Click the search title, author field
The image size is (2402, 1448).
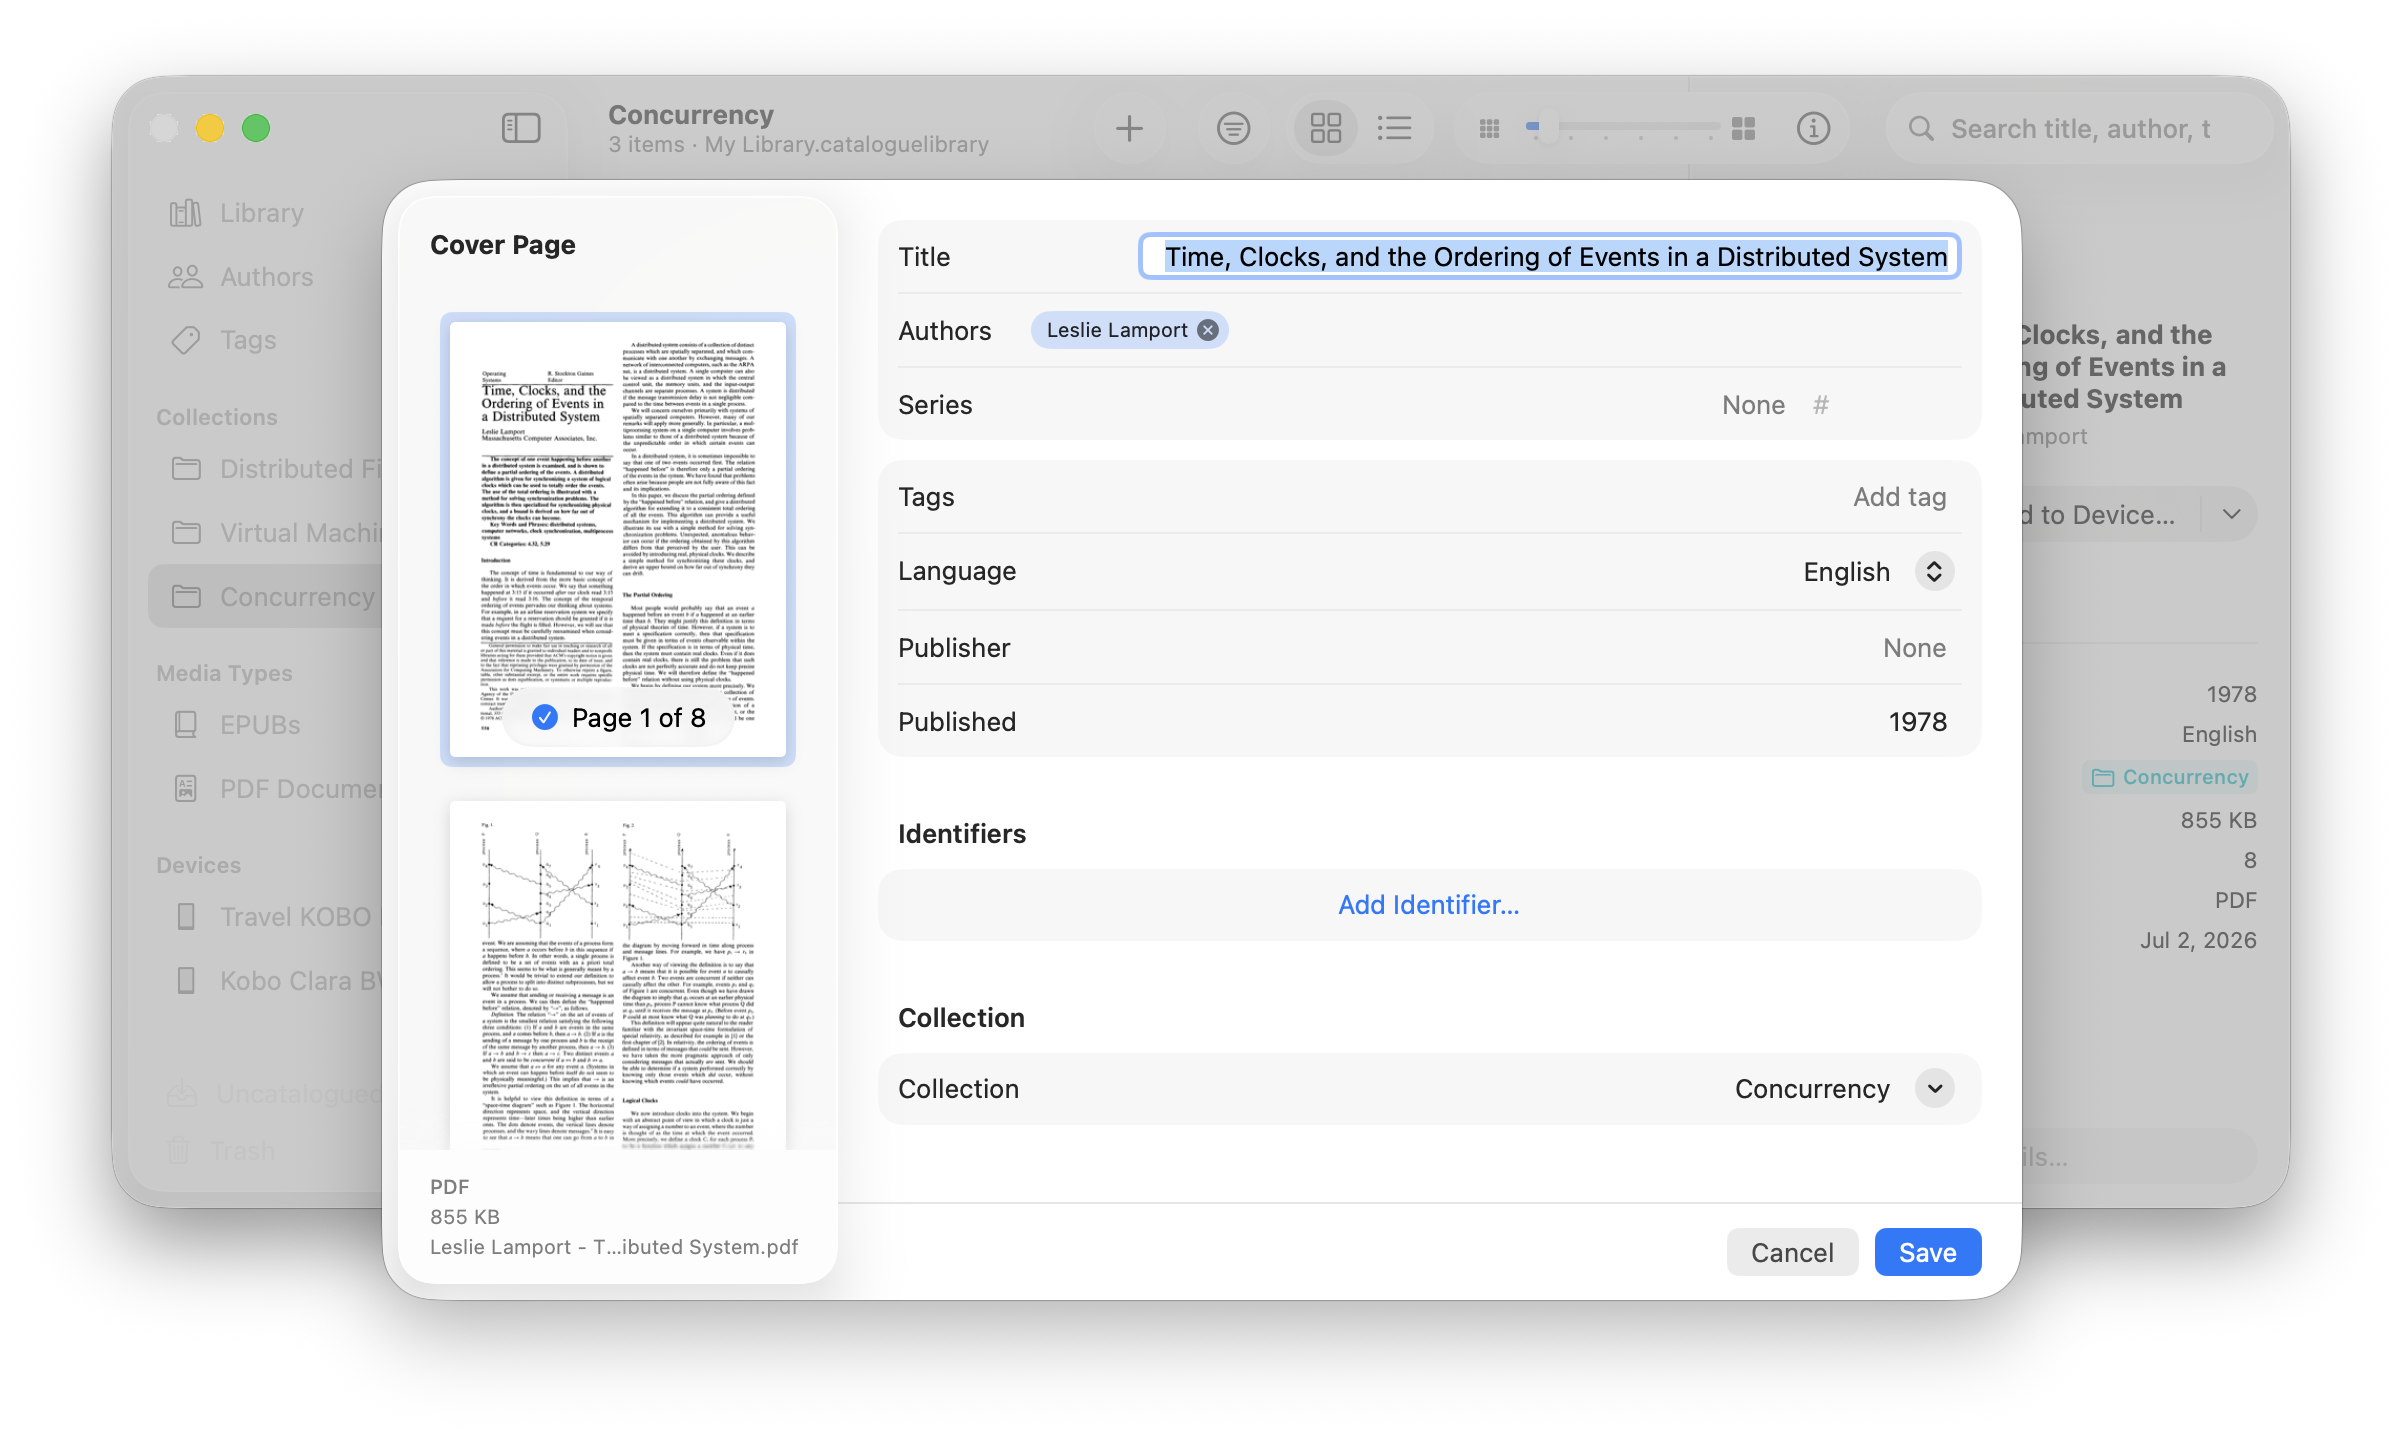(x=2080, y=129)
